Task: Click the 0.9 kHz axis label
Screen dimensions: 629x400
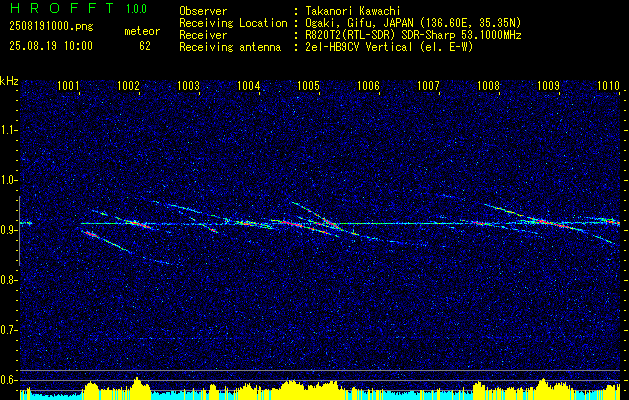Action: coord(8,230)
